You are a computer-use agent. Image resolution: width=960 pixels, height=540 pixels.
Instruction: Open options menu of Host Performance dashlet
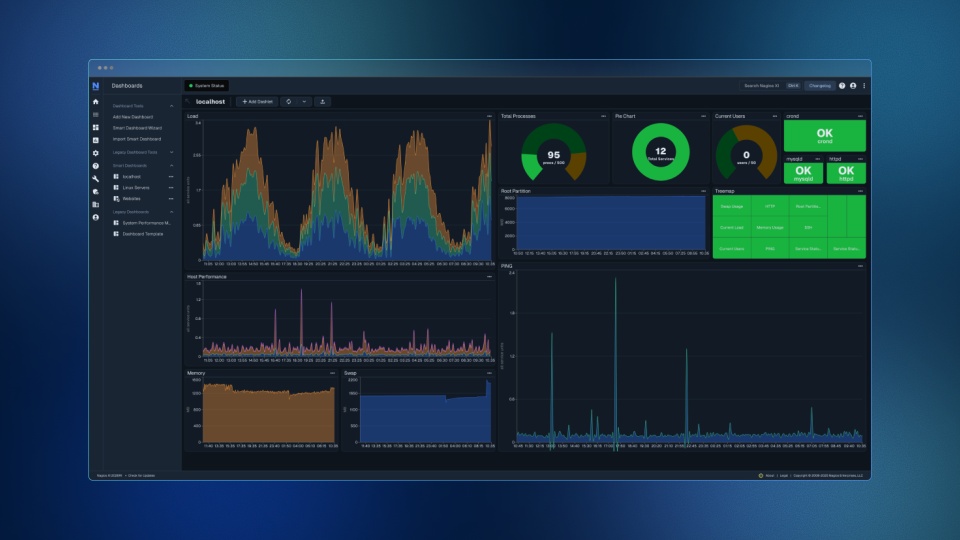[x=489, y=277]
